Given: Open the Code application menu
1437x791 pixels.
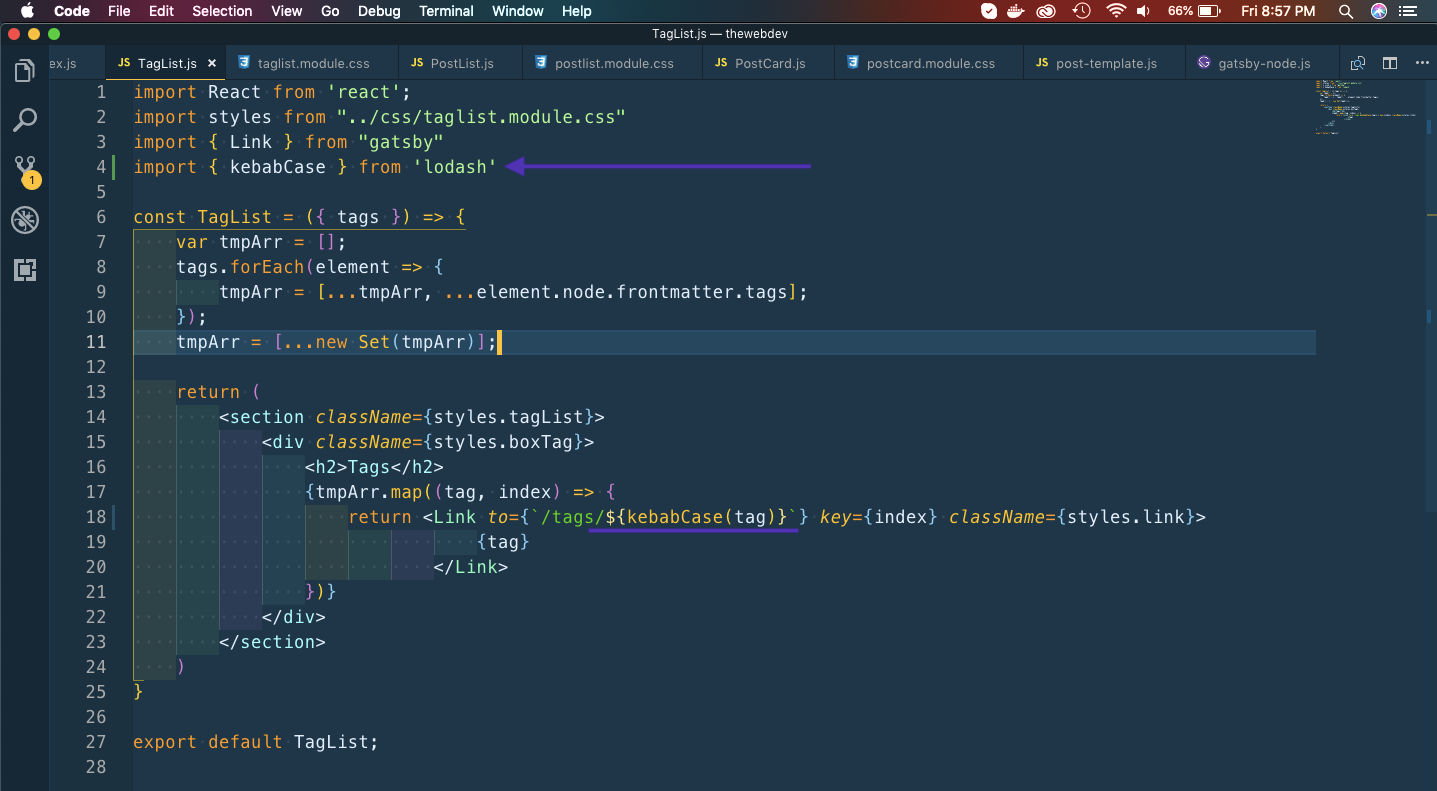Looking at the screenshot, I should [71, 11].
